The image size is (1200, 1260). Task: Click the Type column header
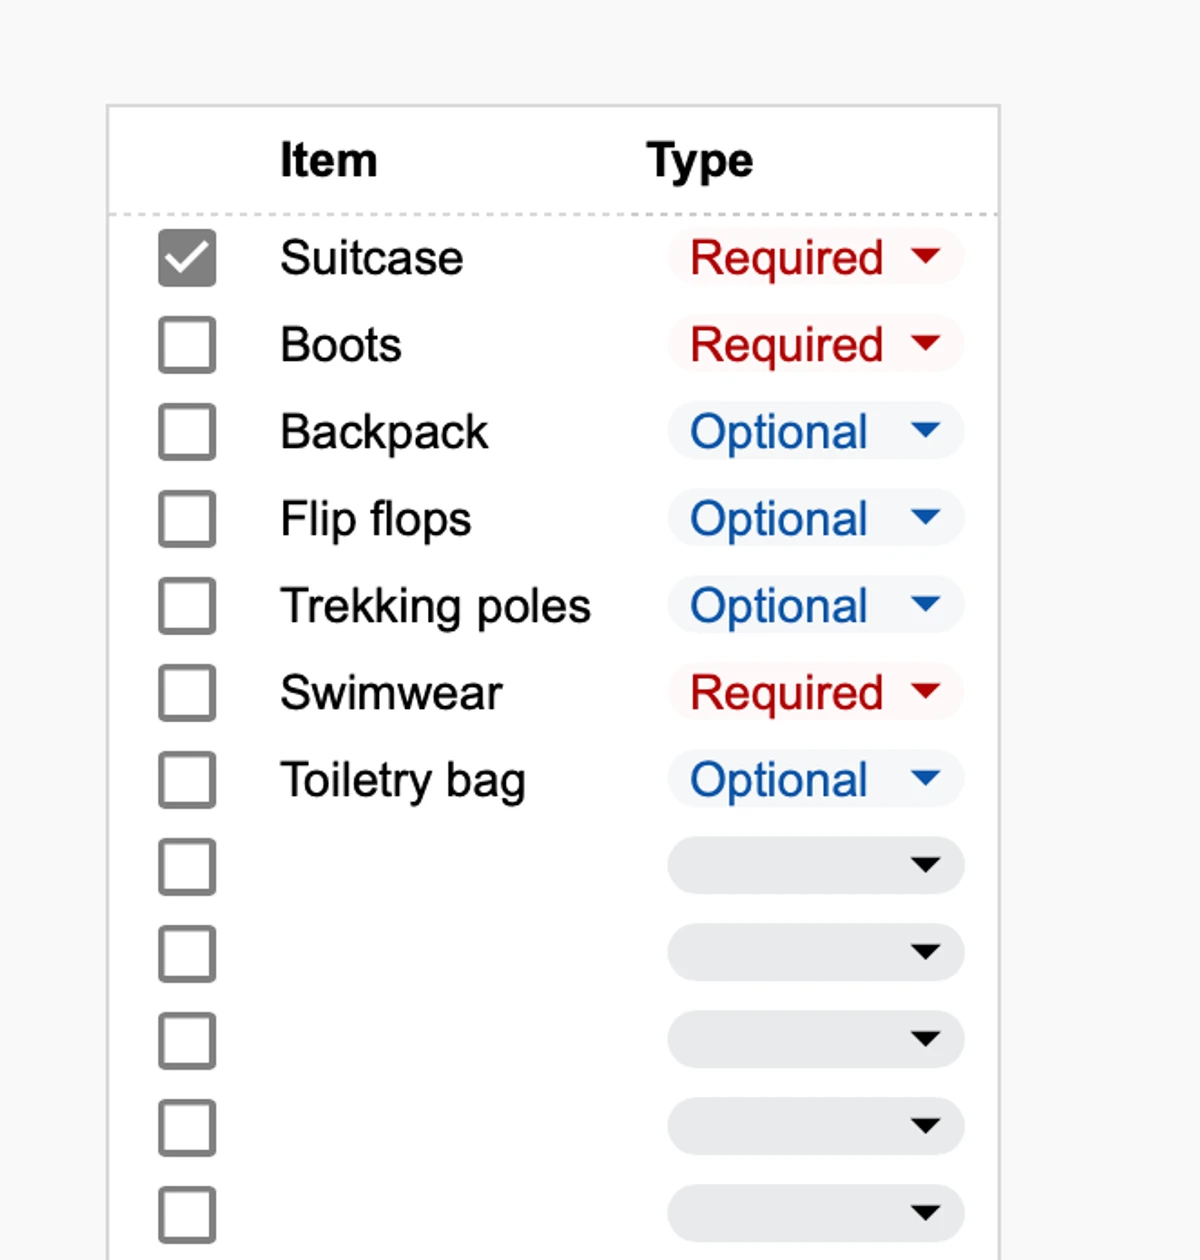pyautogui.click(x=700, y=159)
